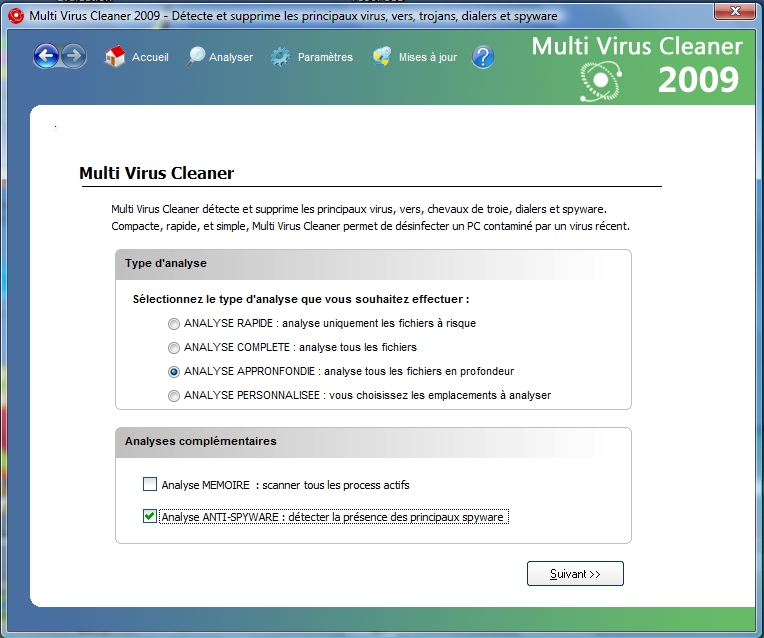The width and height of the screenshot is (764, 638).
Task: Select the ANALYSE APPRONFONDIE radio button
Action: [173, 371]
